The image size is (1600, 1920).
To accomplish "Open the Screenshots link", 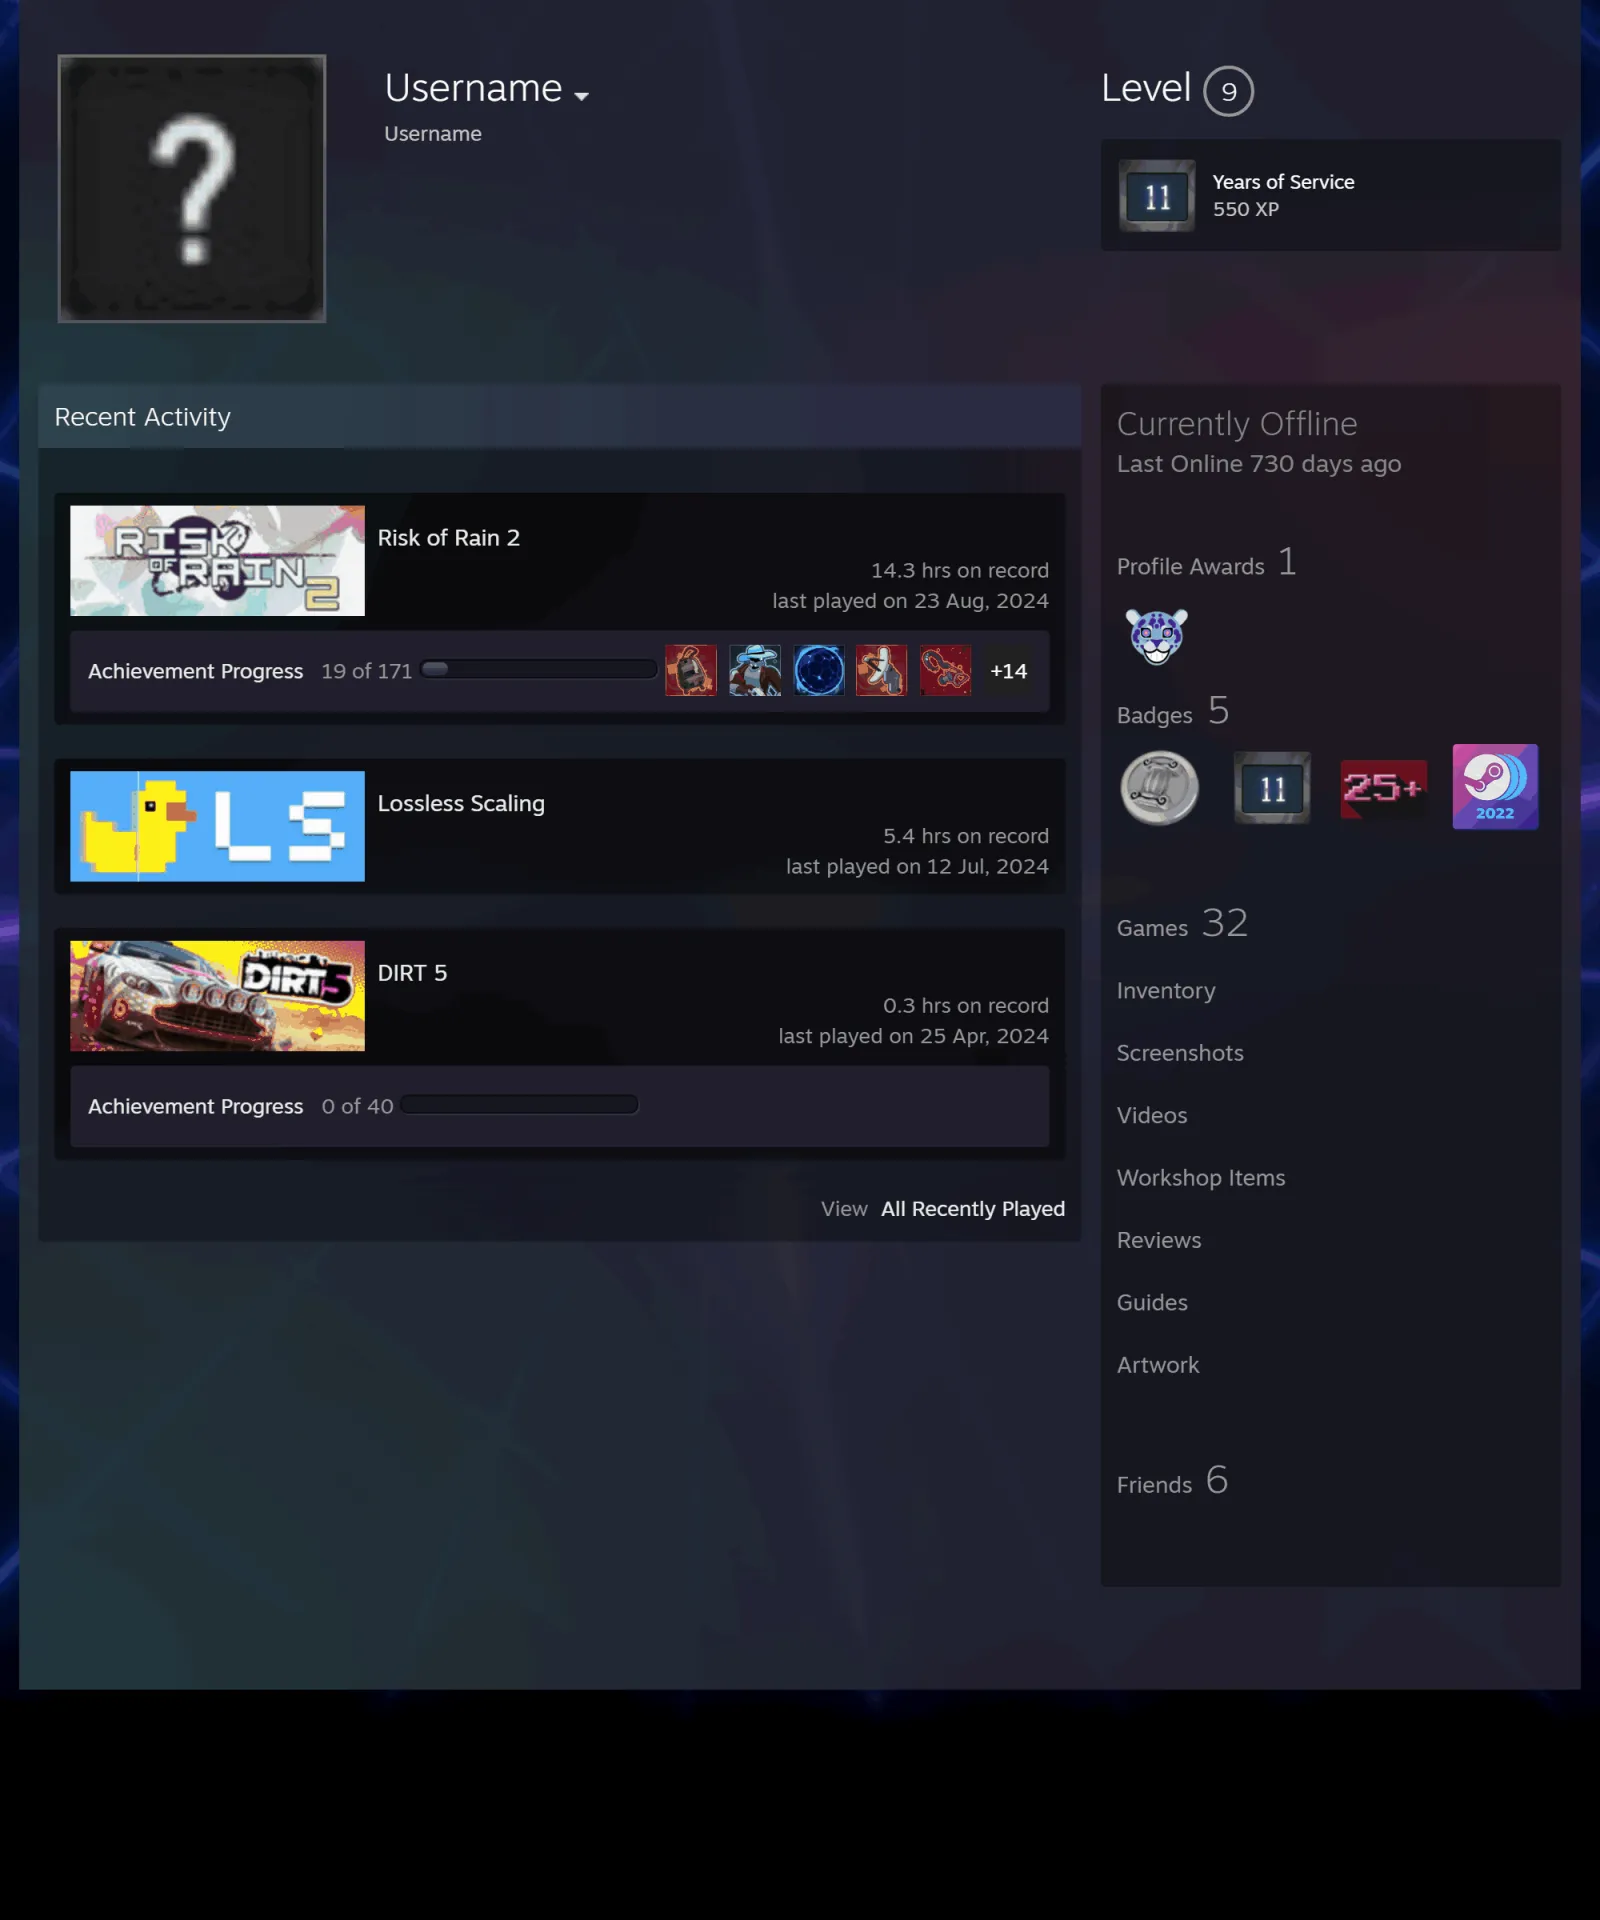I will pyautogui.click(x=1180, y=1053).
